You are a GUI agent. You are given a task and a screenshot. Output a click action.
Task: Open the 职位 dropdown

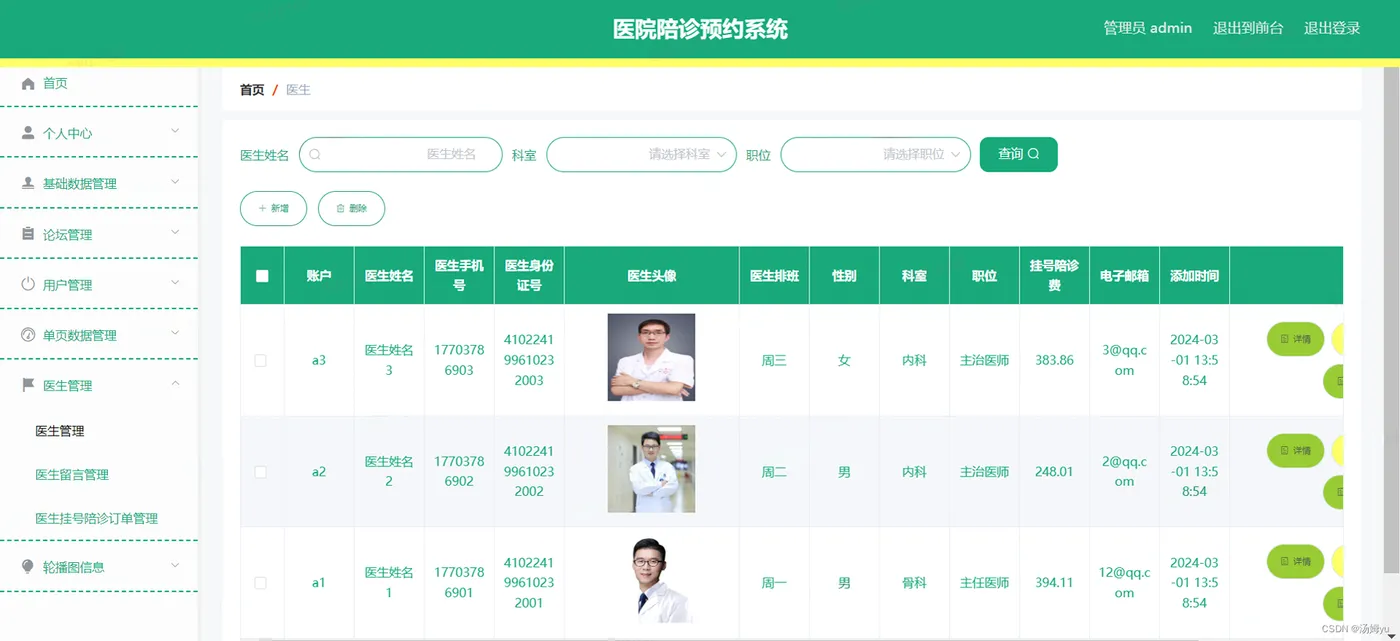[875, 155]
